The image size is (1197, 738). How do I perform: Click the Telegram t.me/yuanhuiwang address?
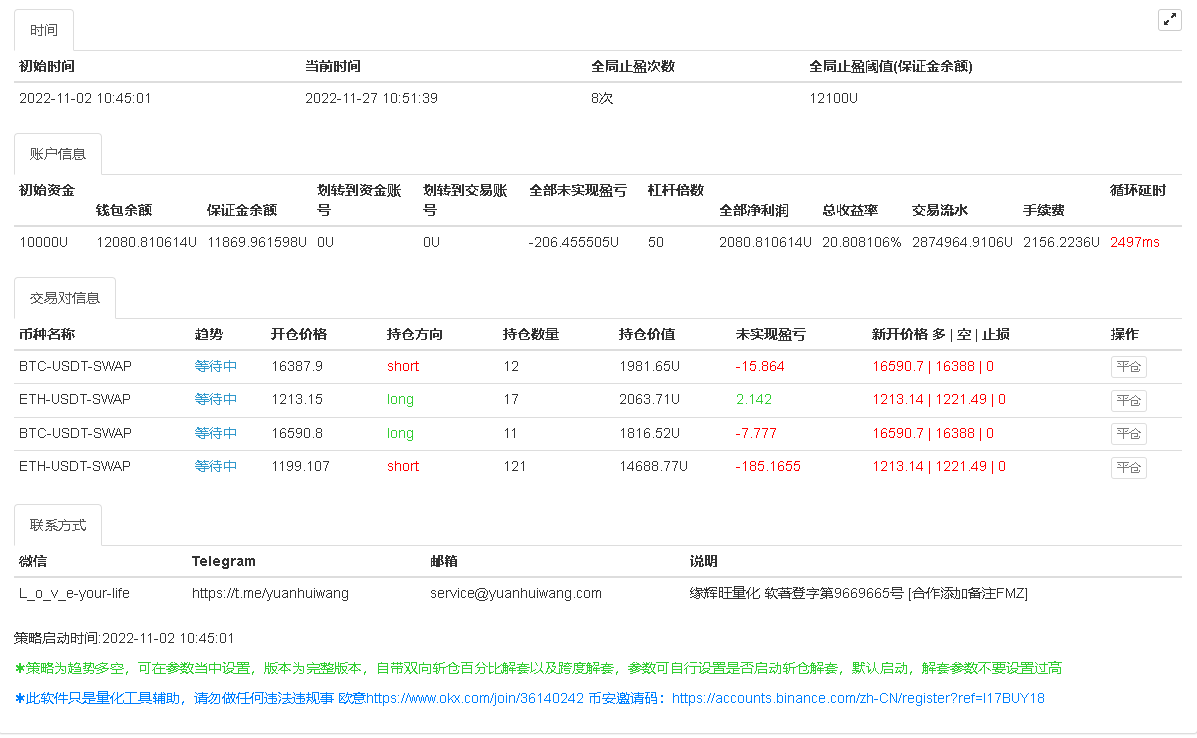(x=270, y=593)
